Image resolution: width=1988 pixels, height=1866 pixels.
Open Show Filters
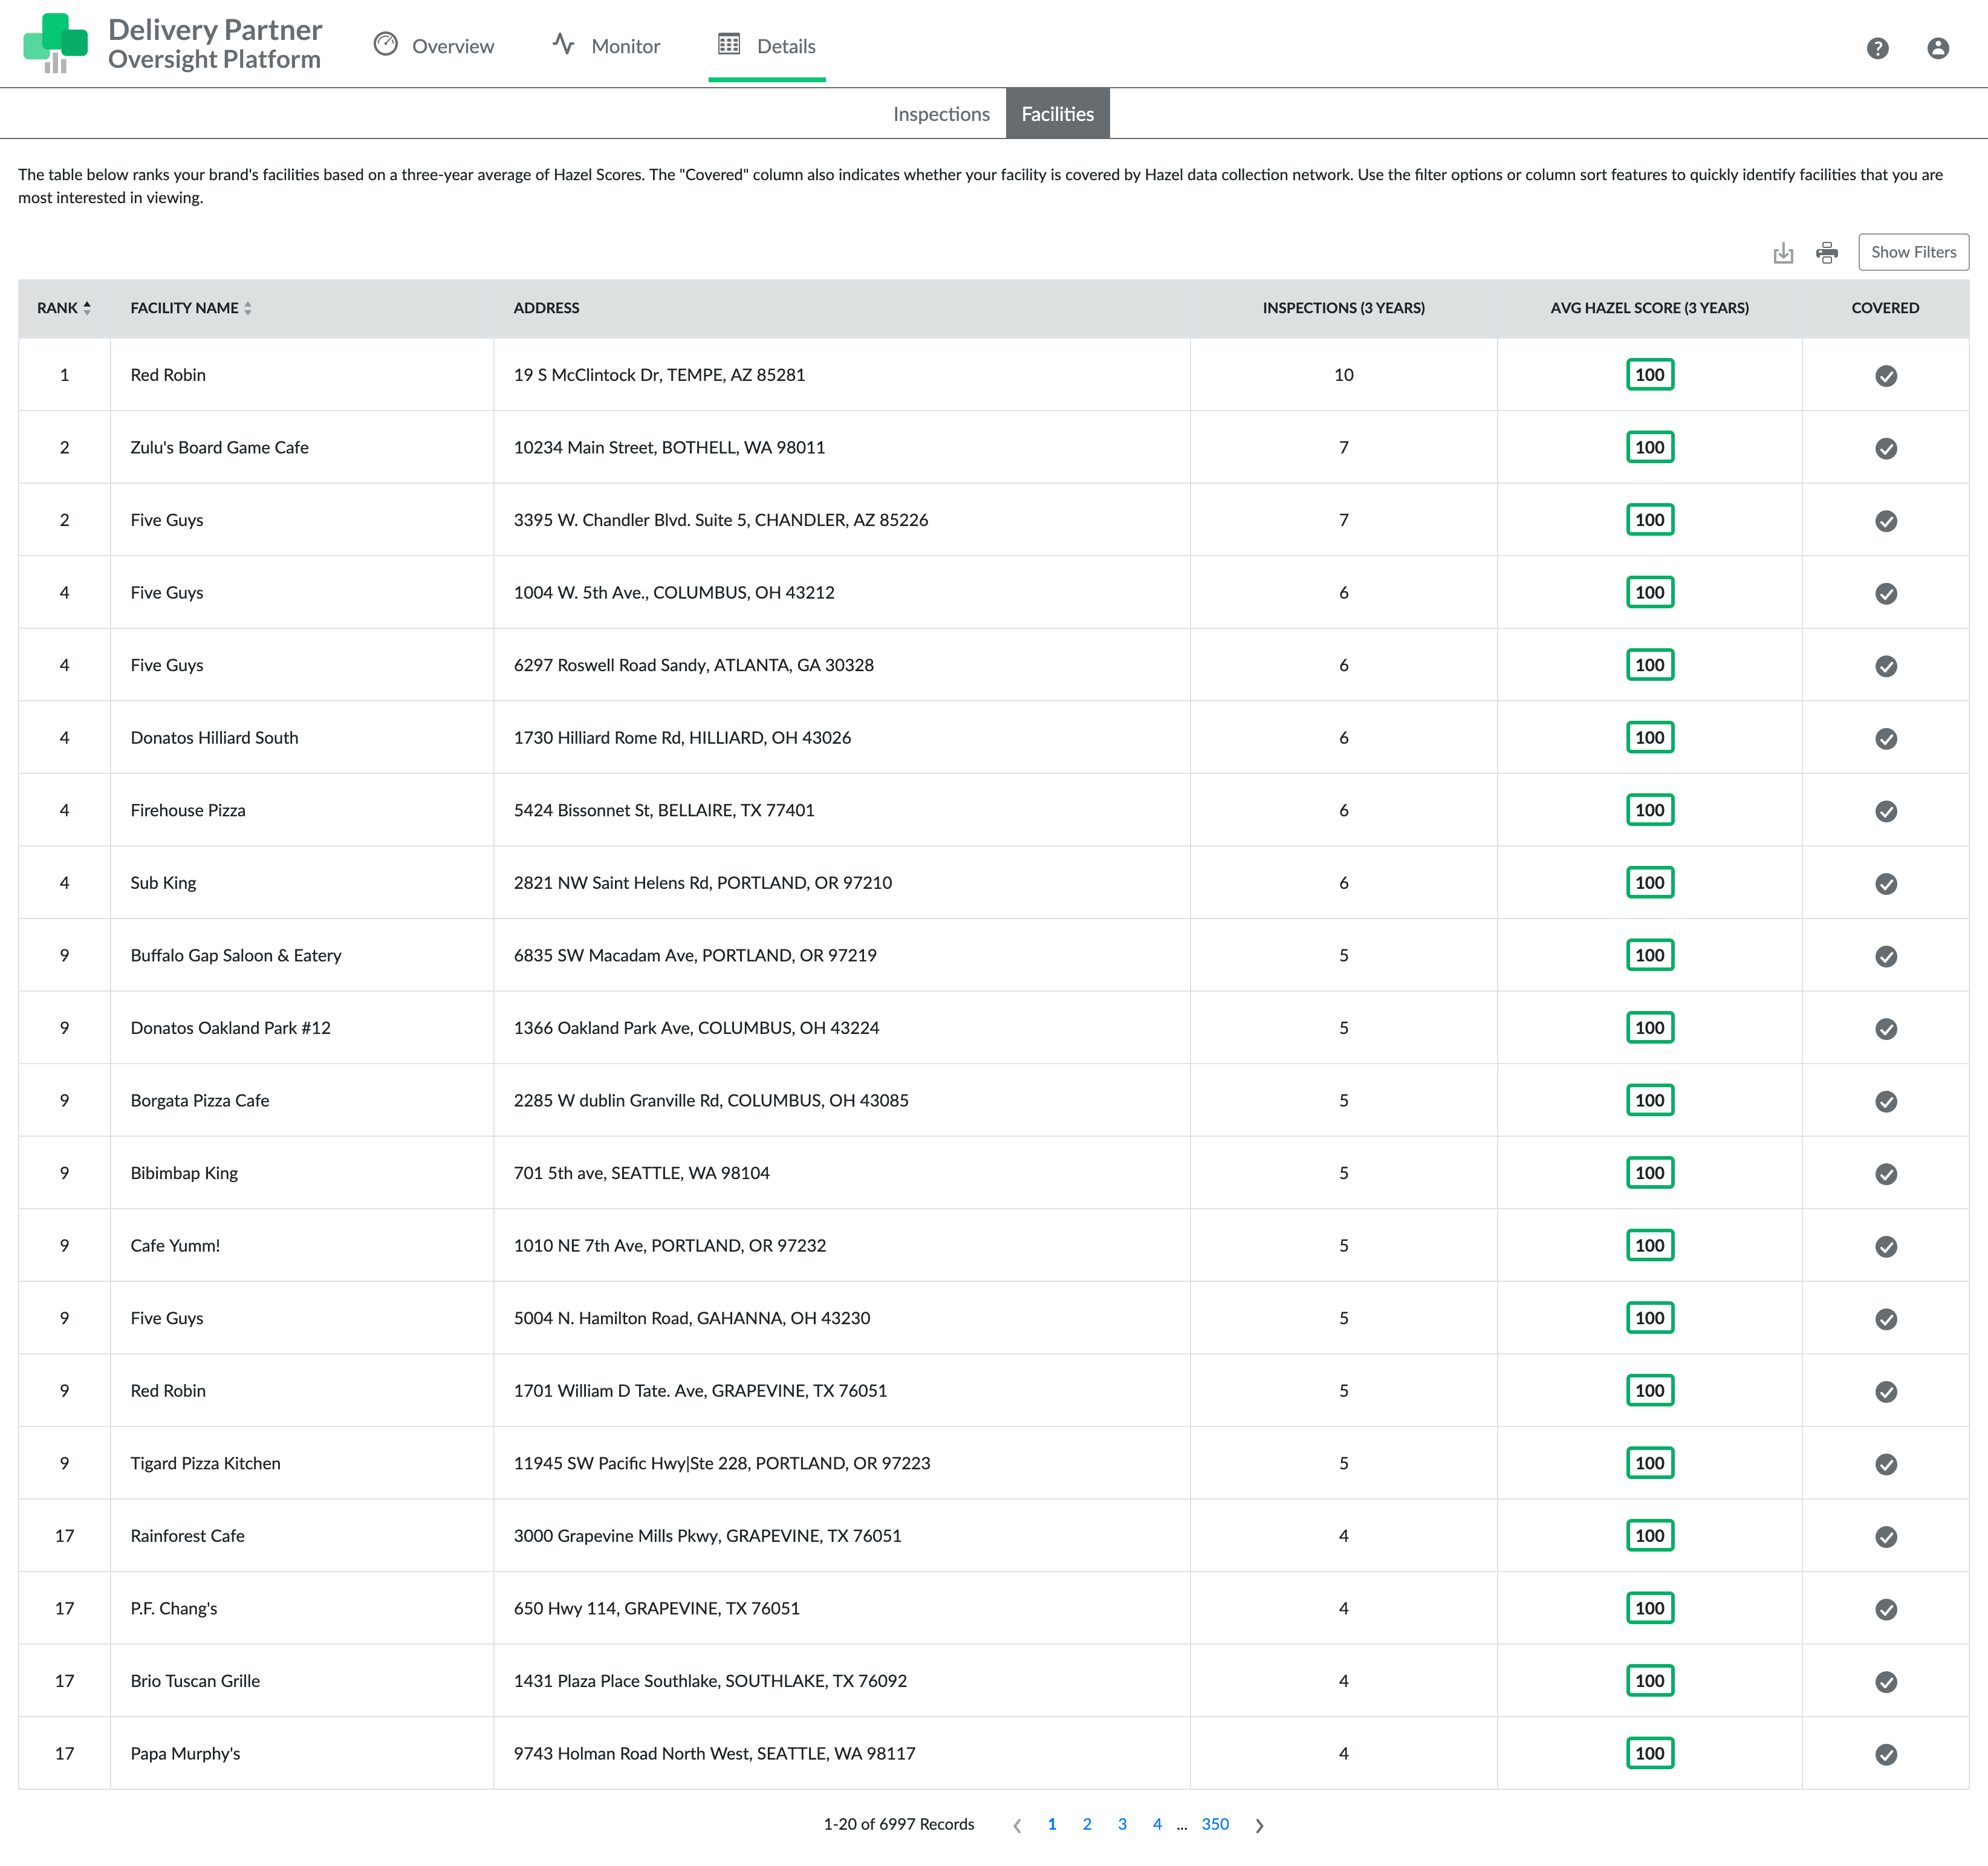point(1913,252)
